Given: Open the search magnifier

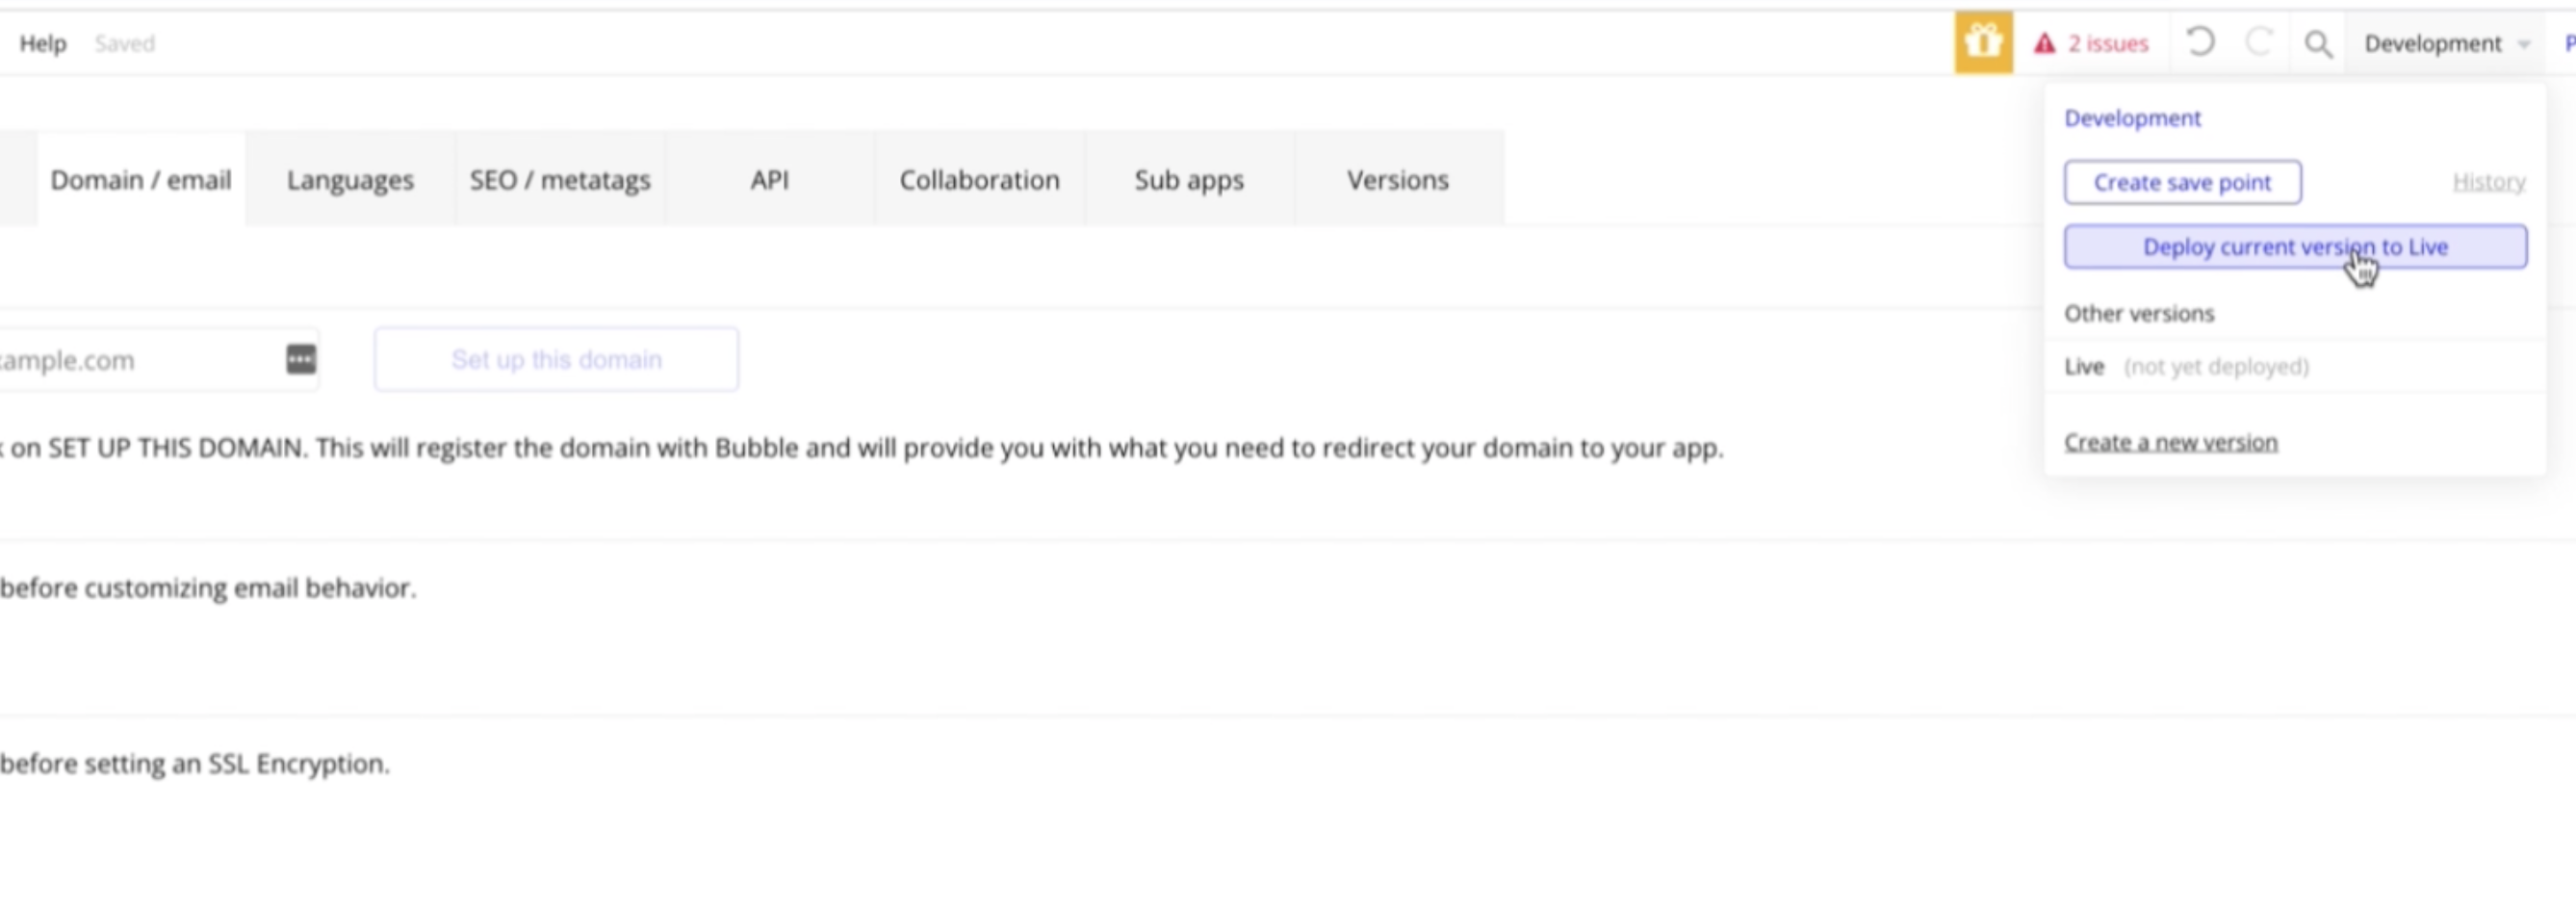Looking at the screenshot, I should [x=2318, y=44].
